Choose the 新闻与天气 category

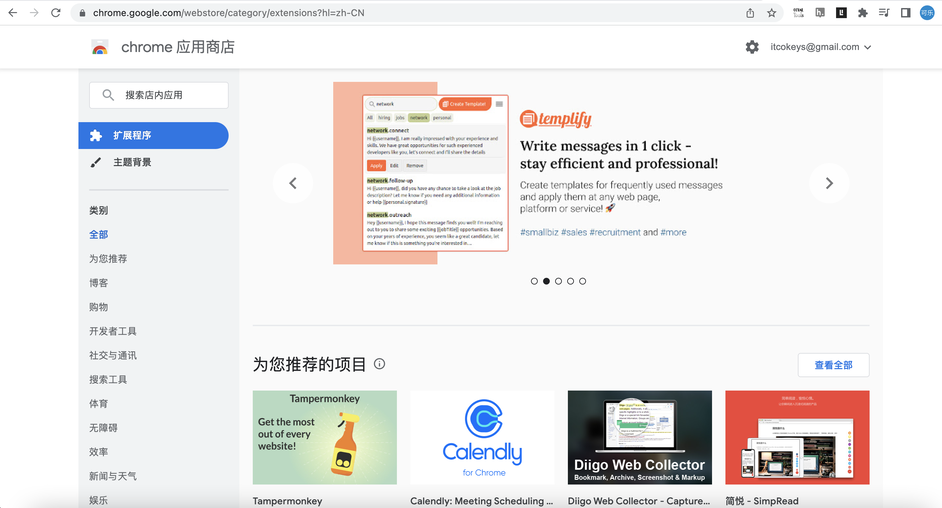point(113,476)
